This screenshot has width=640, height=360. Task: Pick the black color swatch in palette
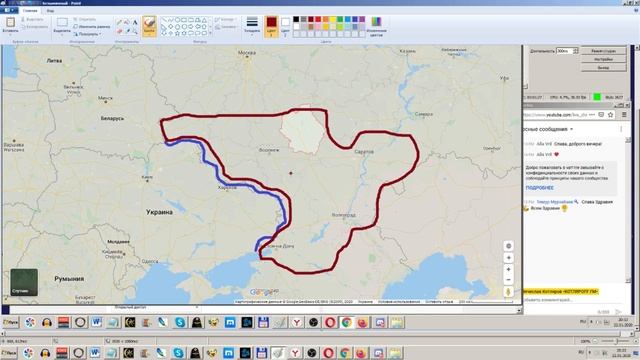pos(296,19)
